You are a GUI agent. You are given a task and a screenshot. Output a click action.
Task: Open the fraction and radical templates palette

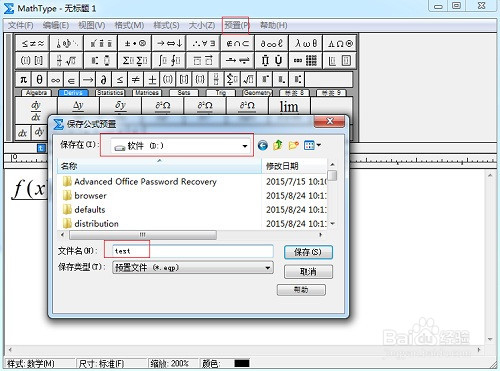click(67, 61)
